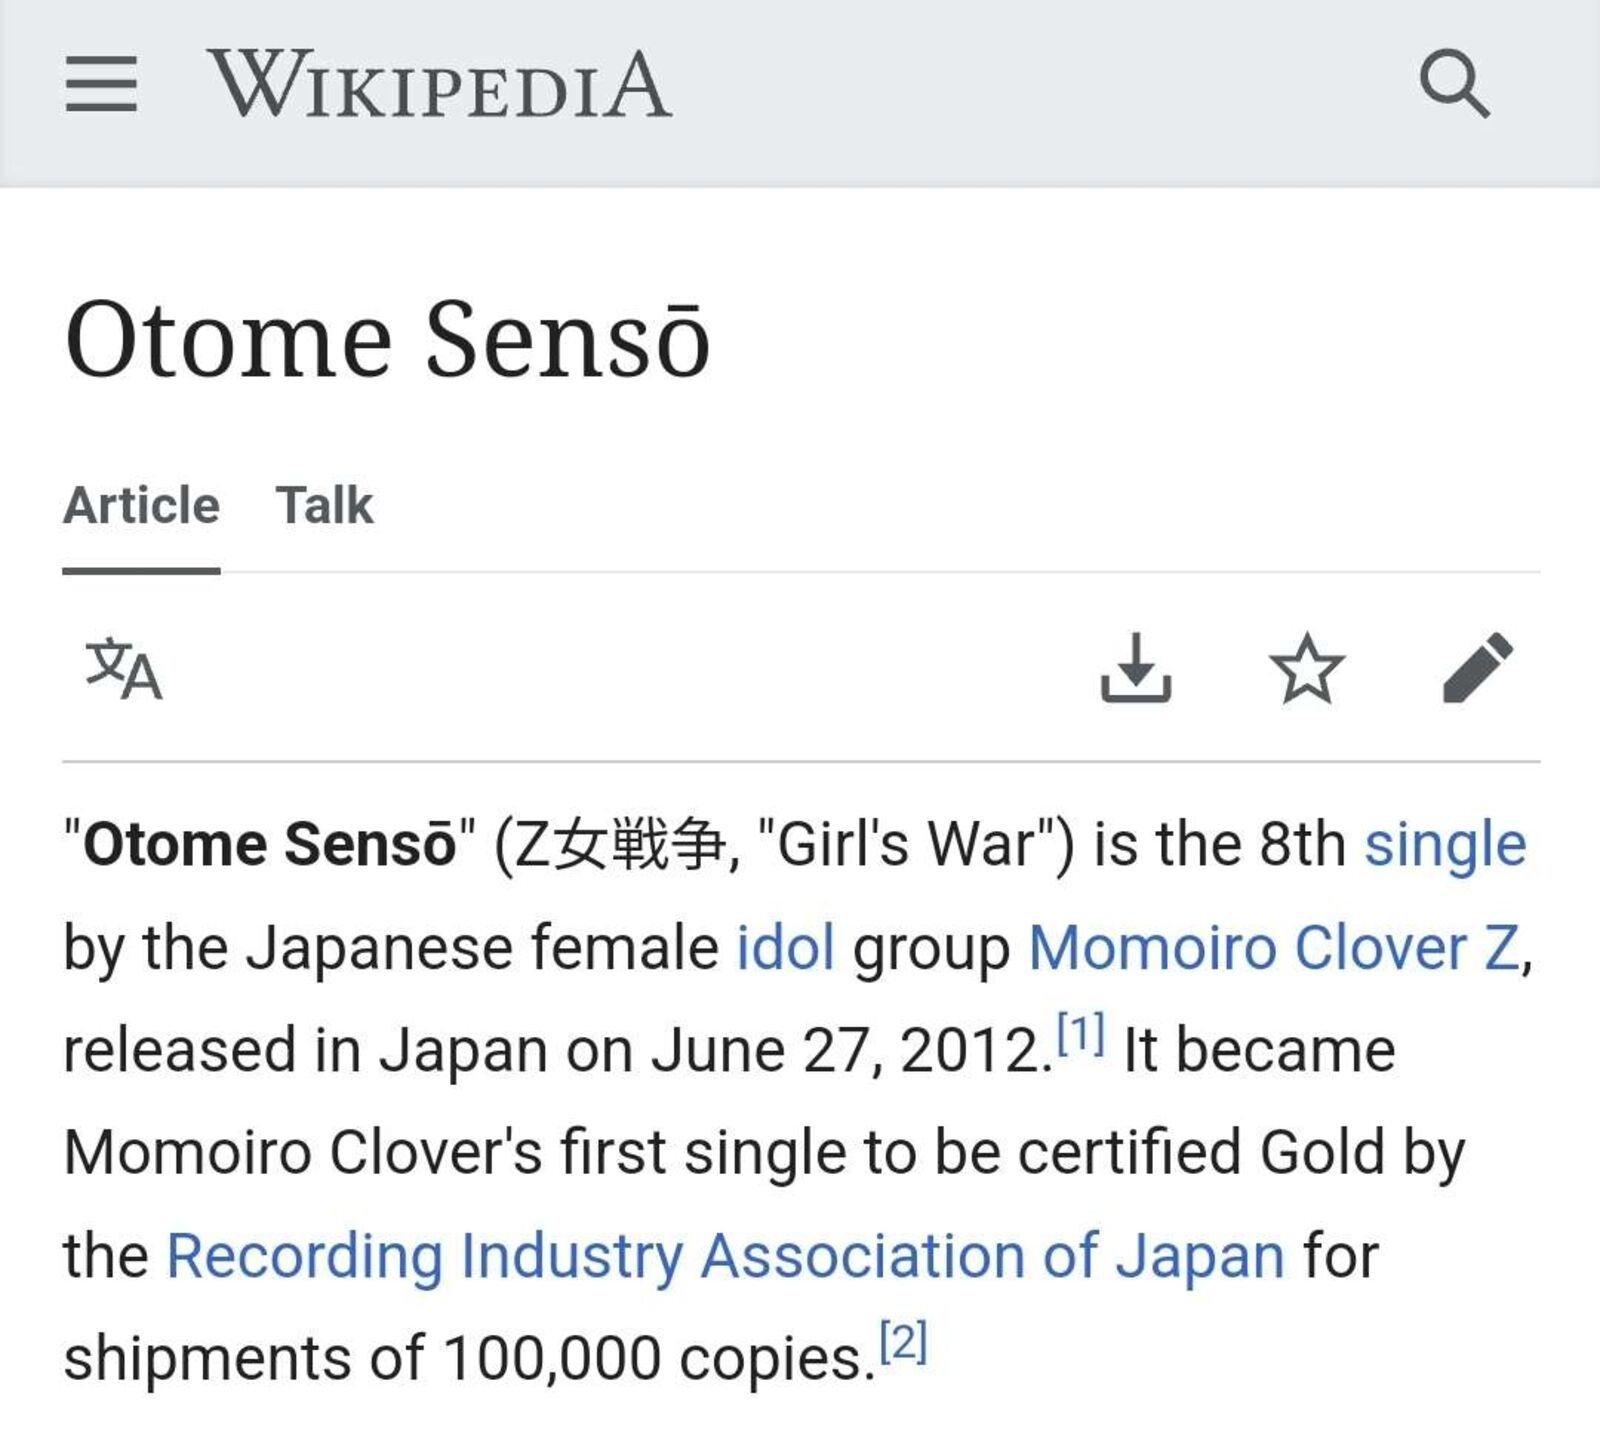Click the pencil edit icon
This screenshot has width=1600, height=1433.
coord(1478,668)
